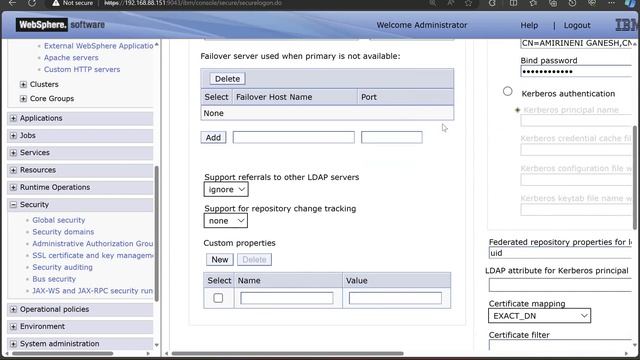This screenshot has height=360, width=640.
Task: Open the Certificate mapping dropdown EXACT_DN
Action: point(539,316)
